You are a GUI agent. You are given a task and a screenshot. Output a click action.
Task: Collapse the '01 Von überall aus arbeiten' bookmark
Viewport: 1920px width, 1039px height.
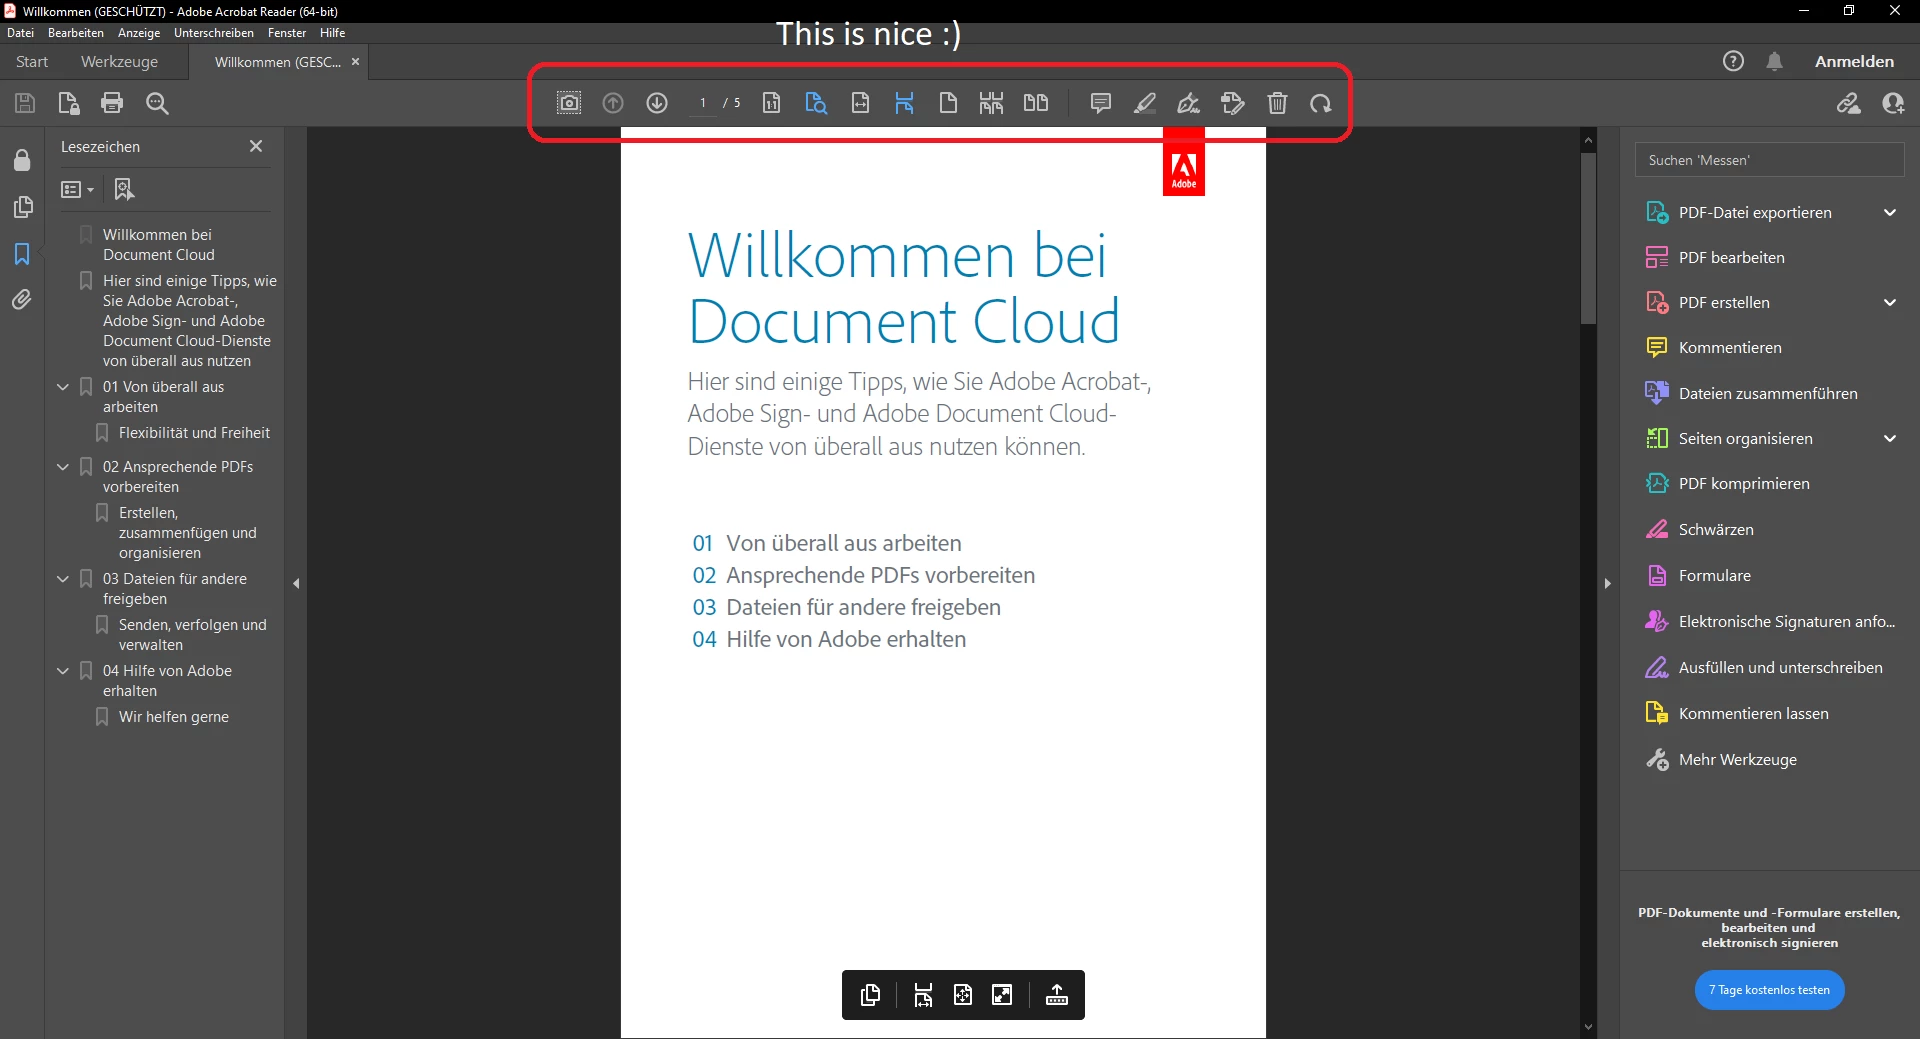[x=63, y=387]
